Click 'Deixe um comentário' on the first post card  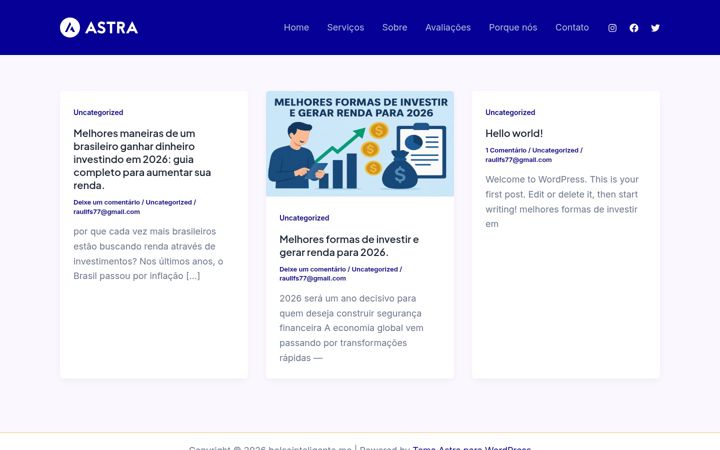[107, 202]
